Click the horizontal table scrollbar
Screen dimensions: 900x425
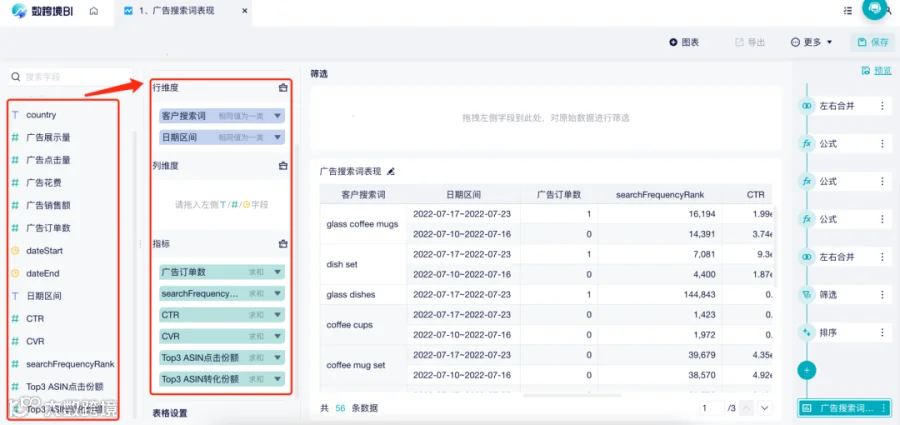point(572,395)
